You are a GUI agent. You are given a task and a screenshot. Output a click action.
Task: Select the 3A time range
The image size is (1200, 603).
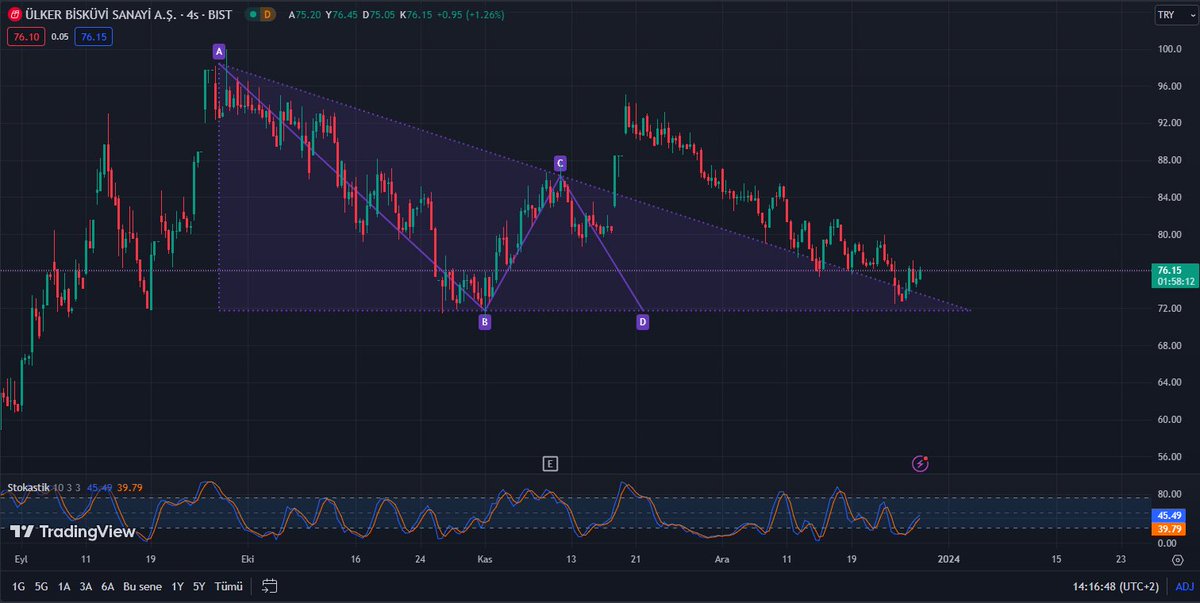(x=86, y=586)
